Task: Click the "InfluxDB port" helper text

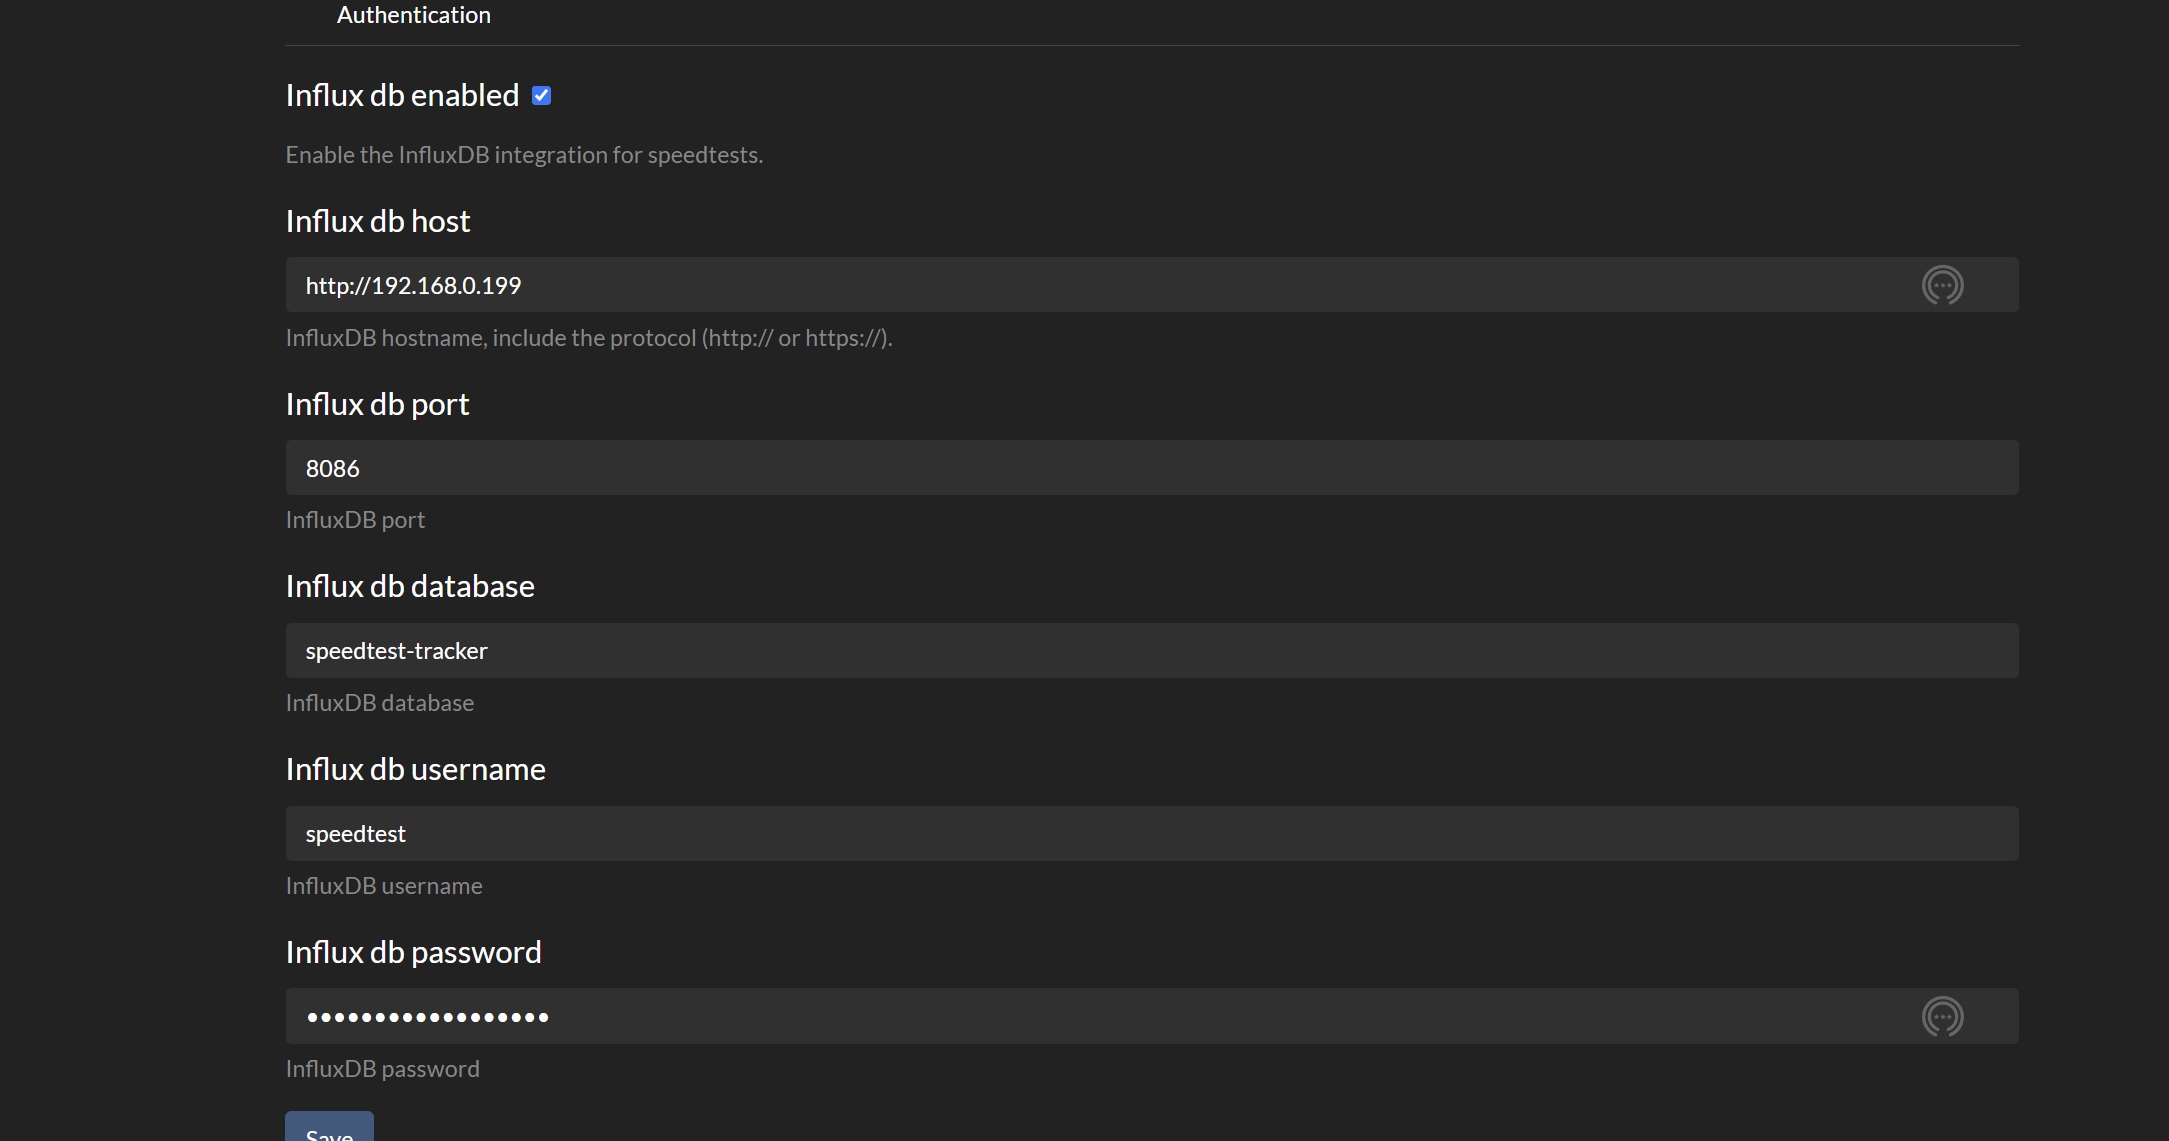Action: [x=355, y=520]
